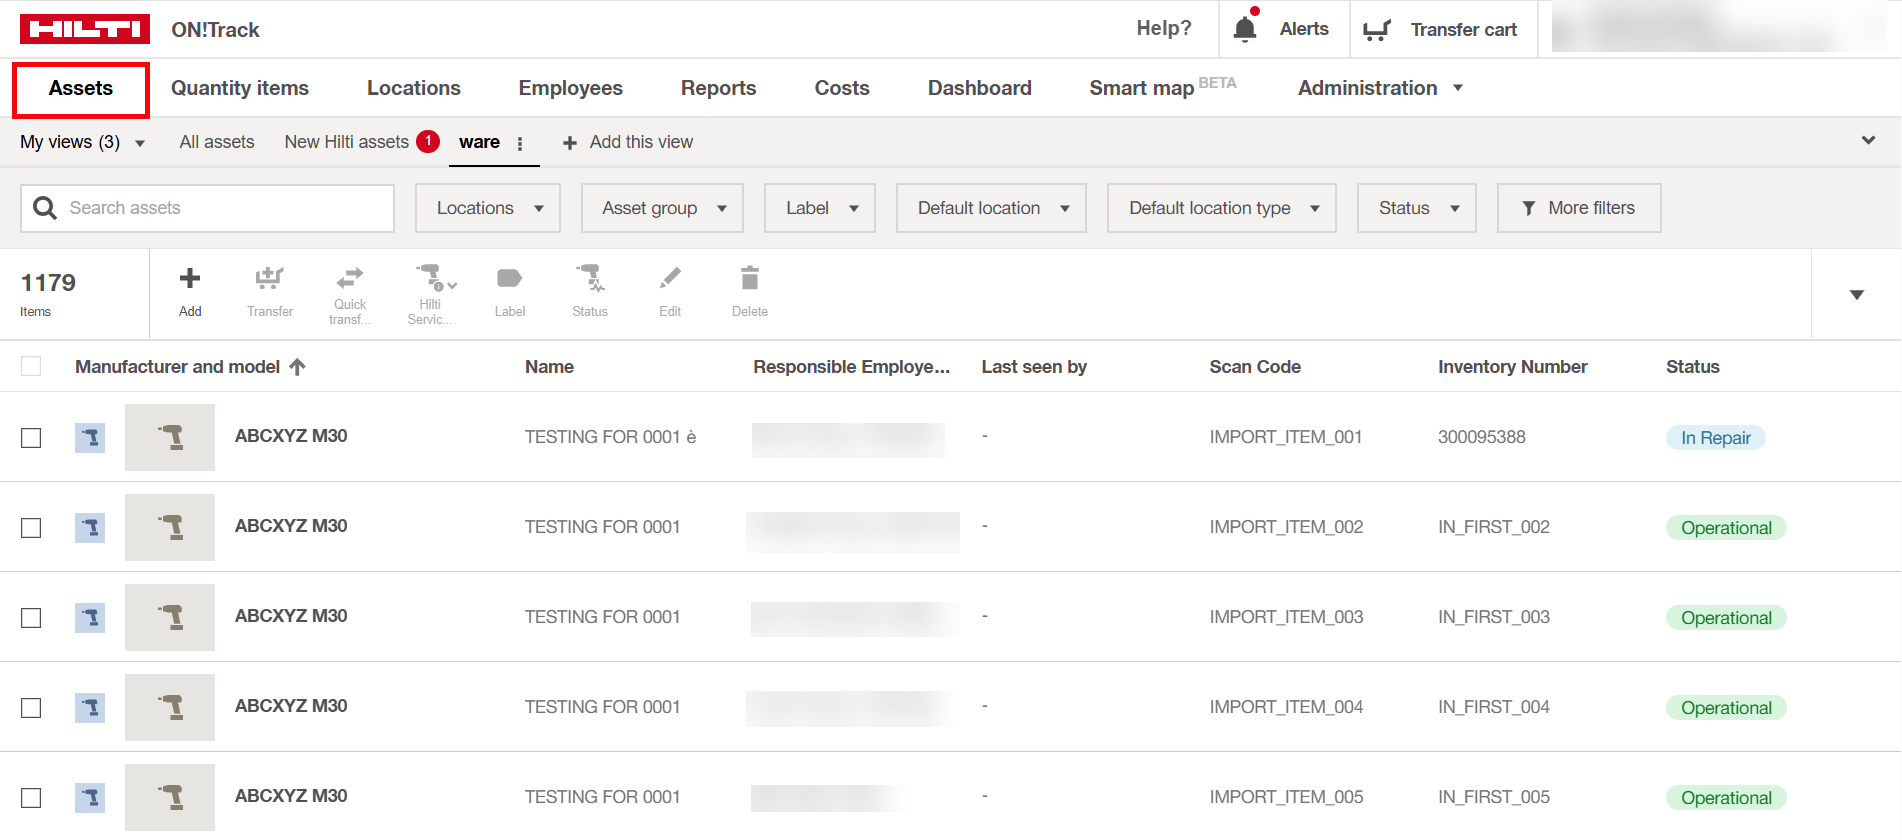
Task: Open the drill thumbnail for IMPORT_ITEM_001
Action: [x=170, y=437]
